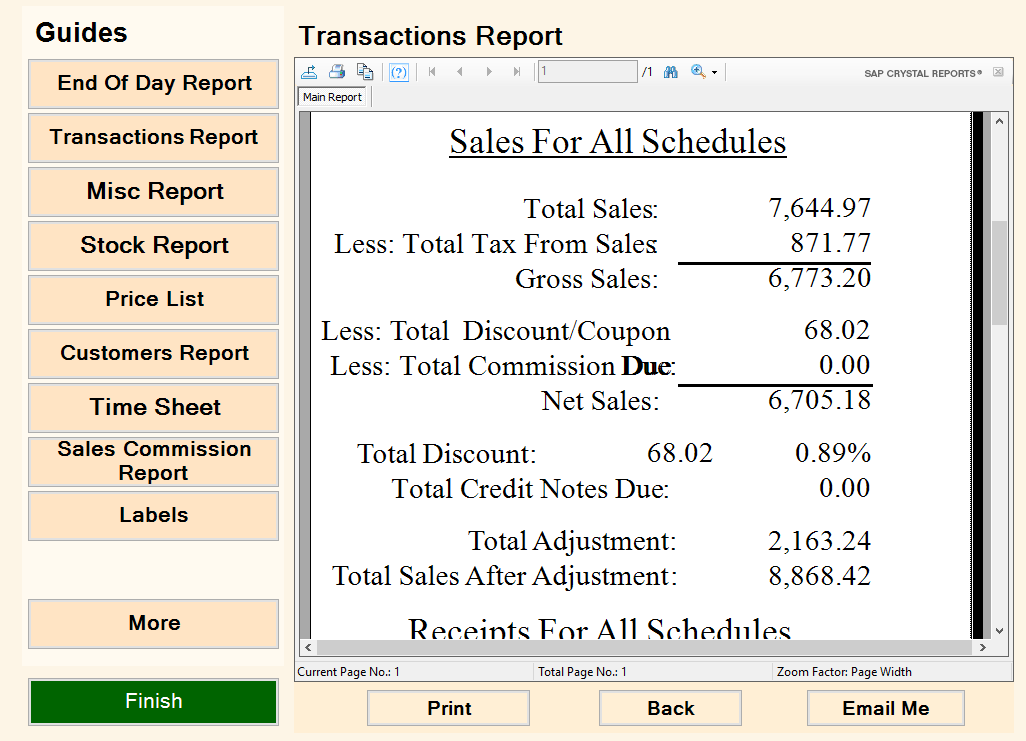
Task: Expand More guides button
Action: pyautogui.click(x=154, y=623)
